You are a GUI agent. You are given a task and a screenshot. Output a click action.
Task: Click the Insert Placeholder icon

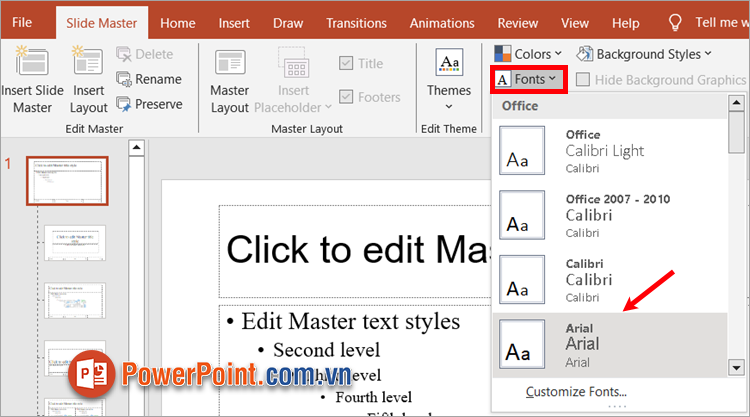coord(293,62)
